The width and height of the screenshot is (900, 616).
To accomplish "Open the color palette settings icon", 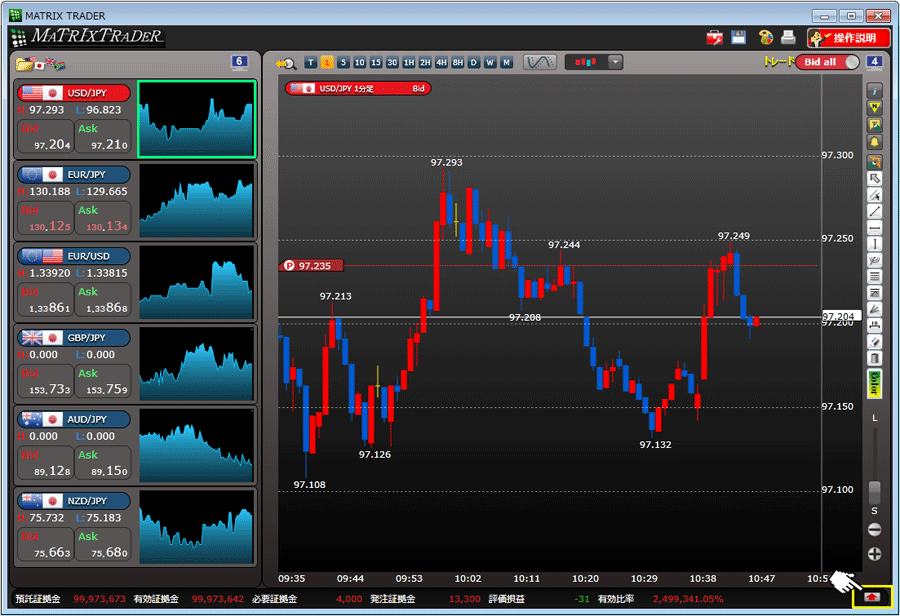I will (x=766, y=37).
